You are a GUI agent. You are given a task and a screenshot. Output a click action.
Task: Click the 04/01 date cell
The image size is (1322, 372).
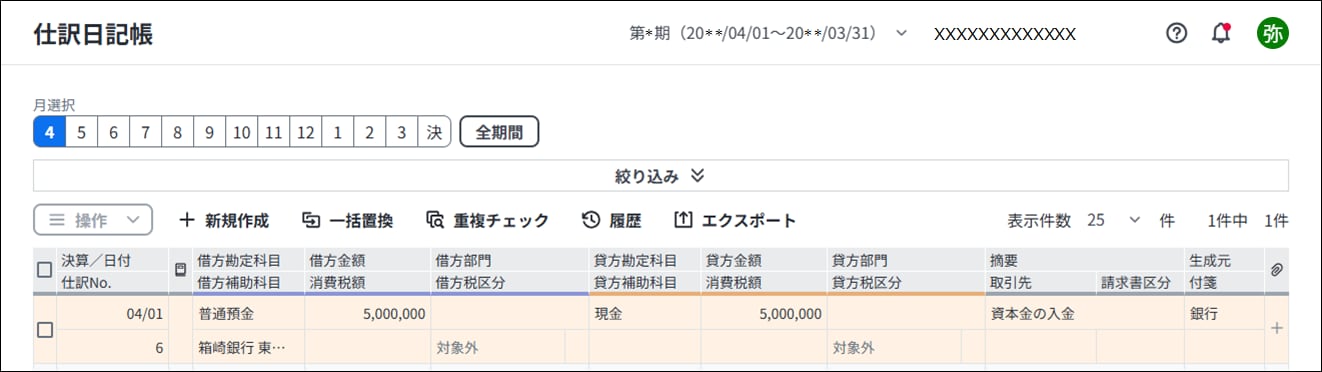click(112, 313)
